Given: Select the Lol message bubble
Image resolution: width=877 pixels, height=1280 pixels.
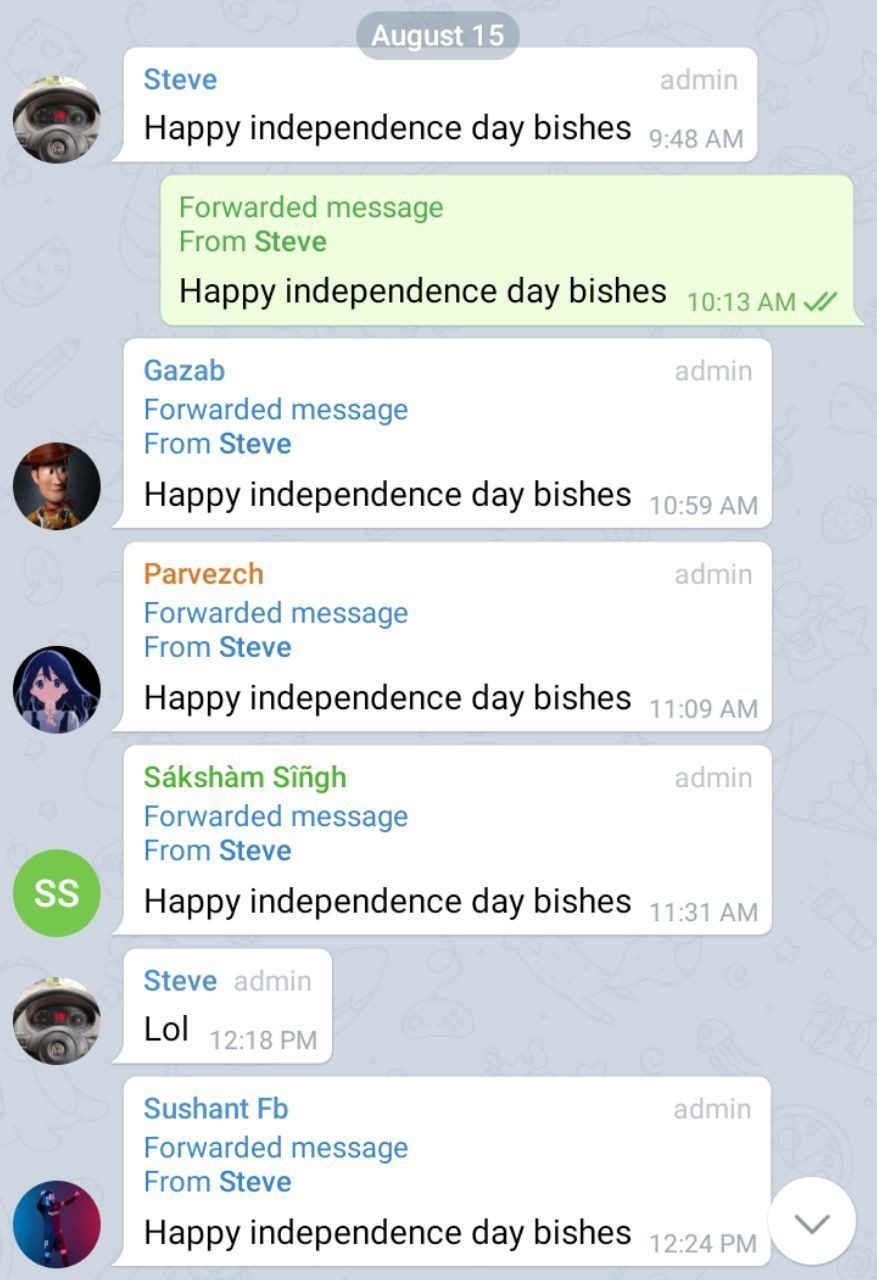Looking at the screenshot, I should tap(222, 1005).
